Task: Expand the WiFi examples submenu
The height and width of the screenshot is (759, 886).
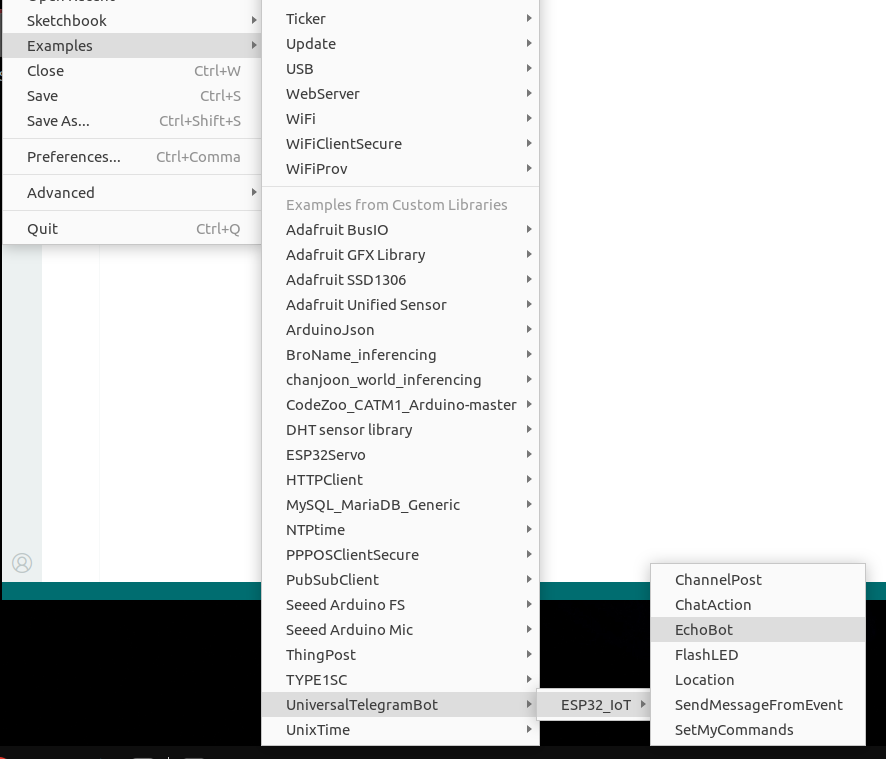Action: pyautogui.click(x=401, y=119)
